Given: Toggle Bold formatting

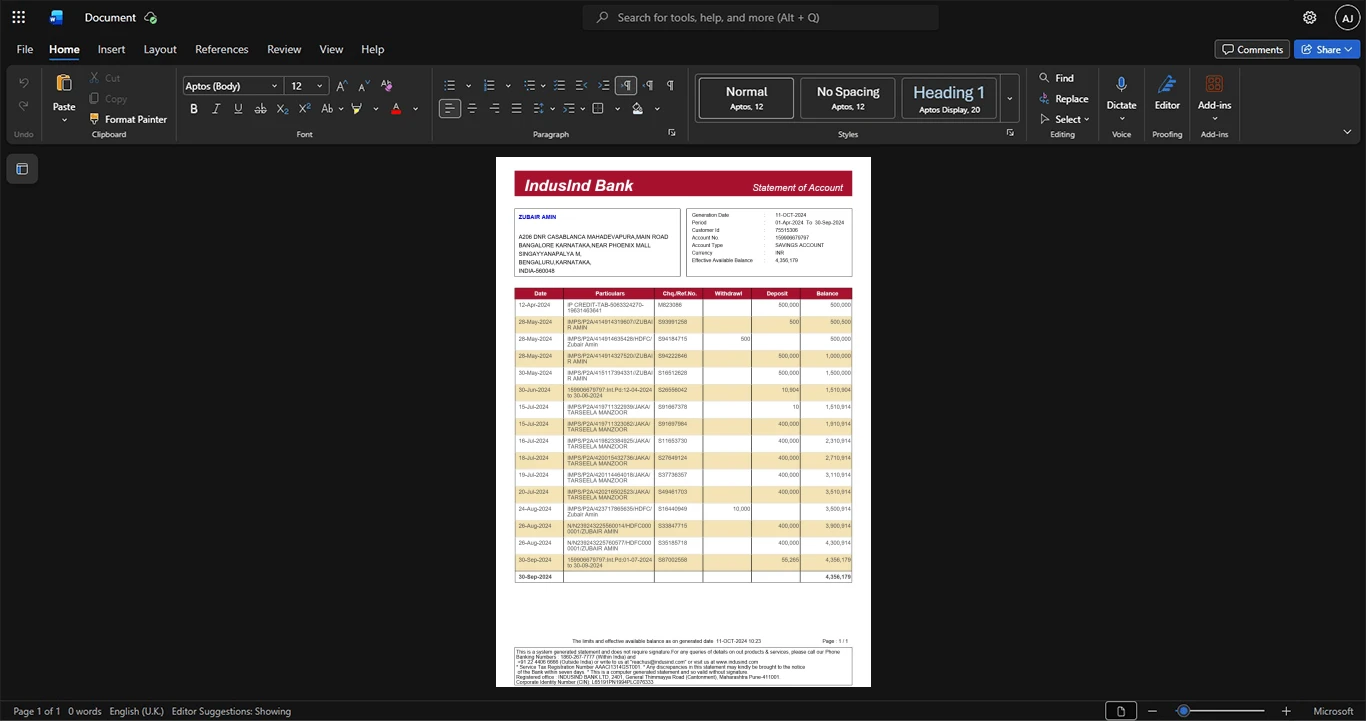Looking at the screenshot, I should [x=194, y=109].
